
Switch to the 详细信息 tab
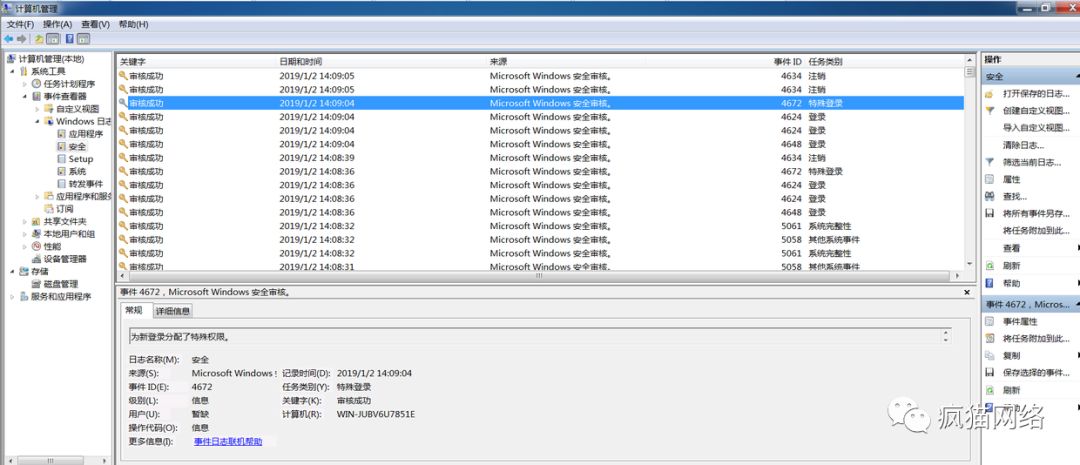172,311
